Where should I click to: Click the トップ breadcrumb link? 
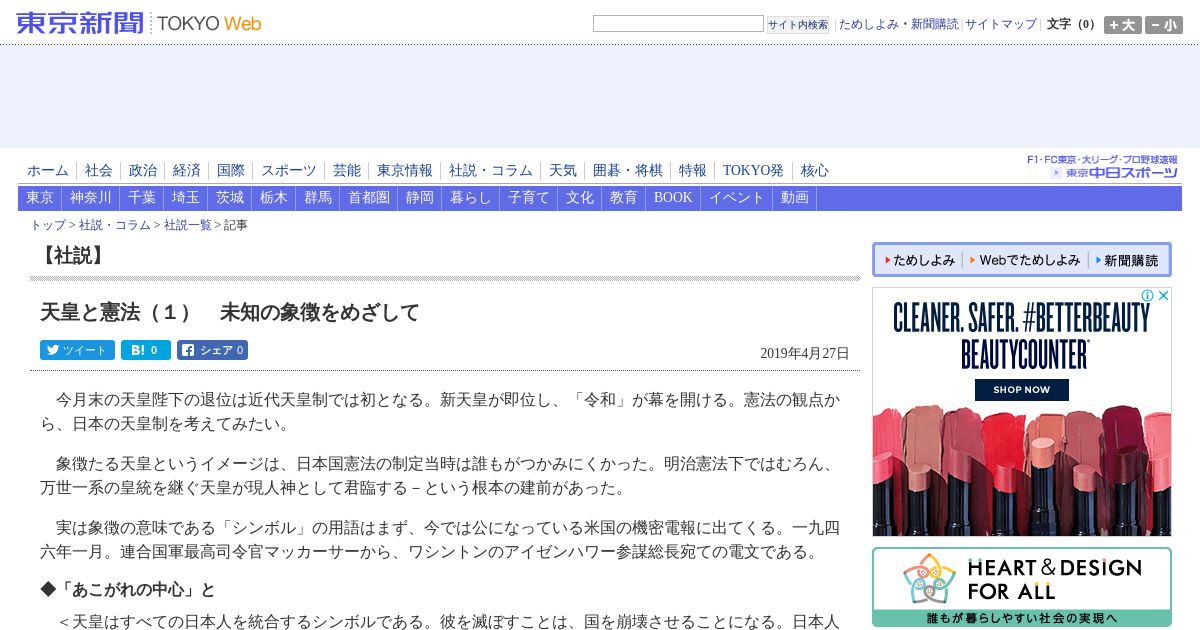coord(48,225)
